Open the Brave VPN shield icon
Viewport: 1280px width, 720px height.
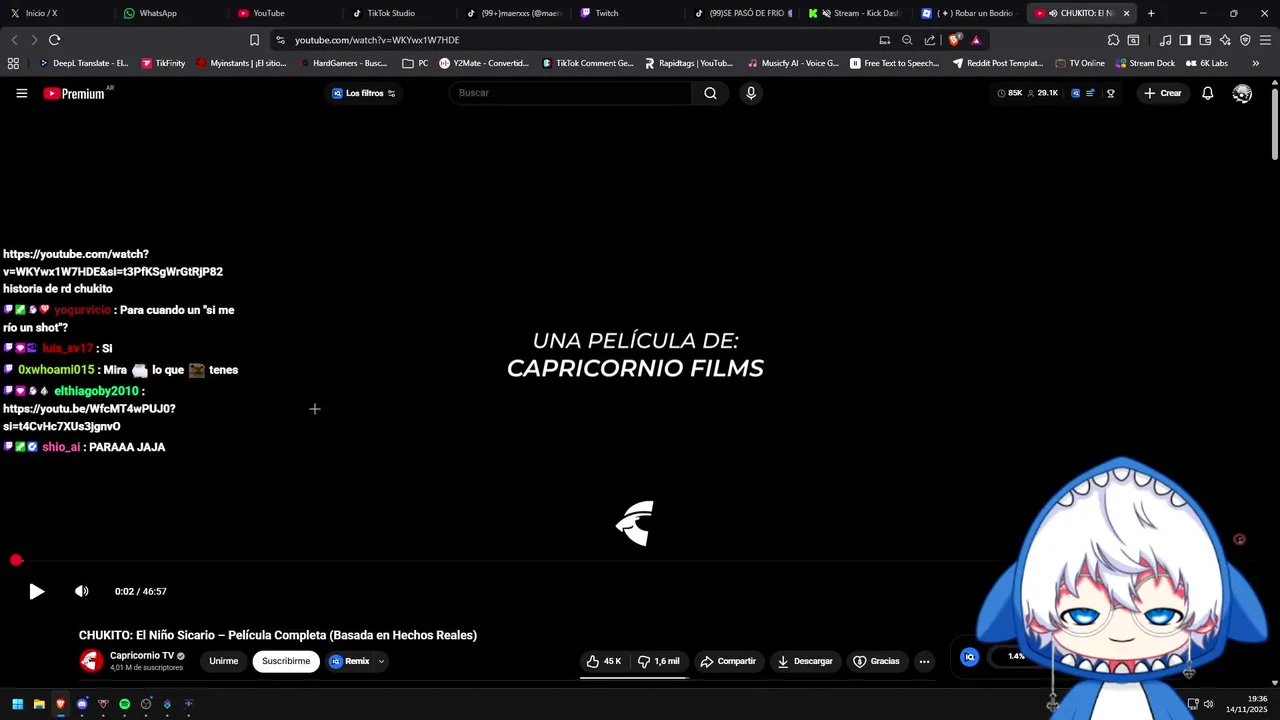[x=1245, y=40]
